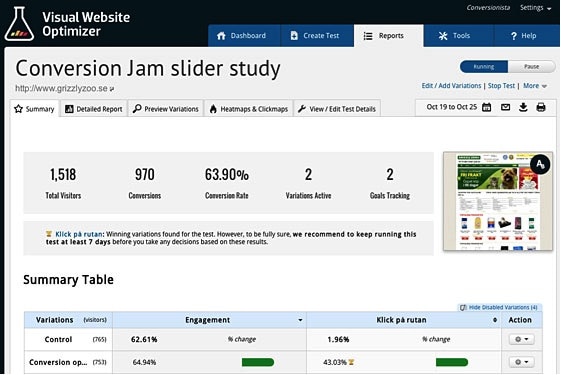Image resolution: width=561 pixels, height=375 pixels.
Task: Open the View / Edit Test Details tab
Action: (337, 109)
